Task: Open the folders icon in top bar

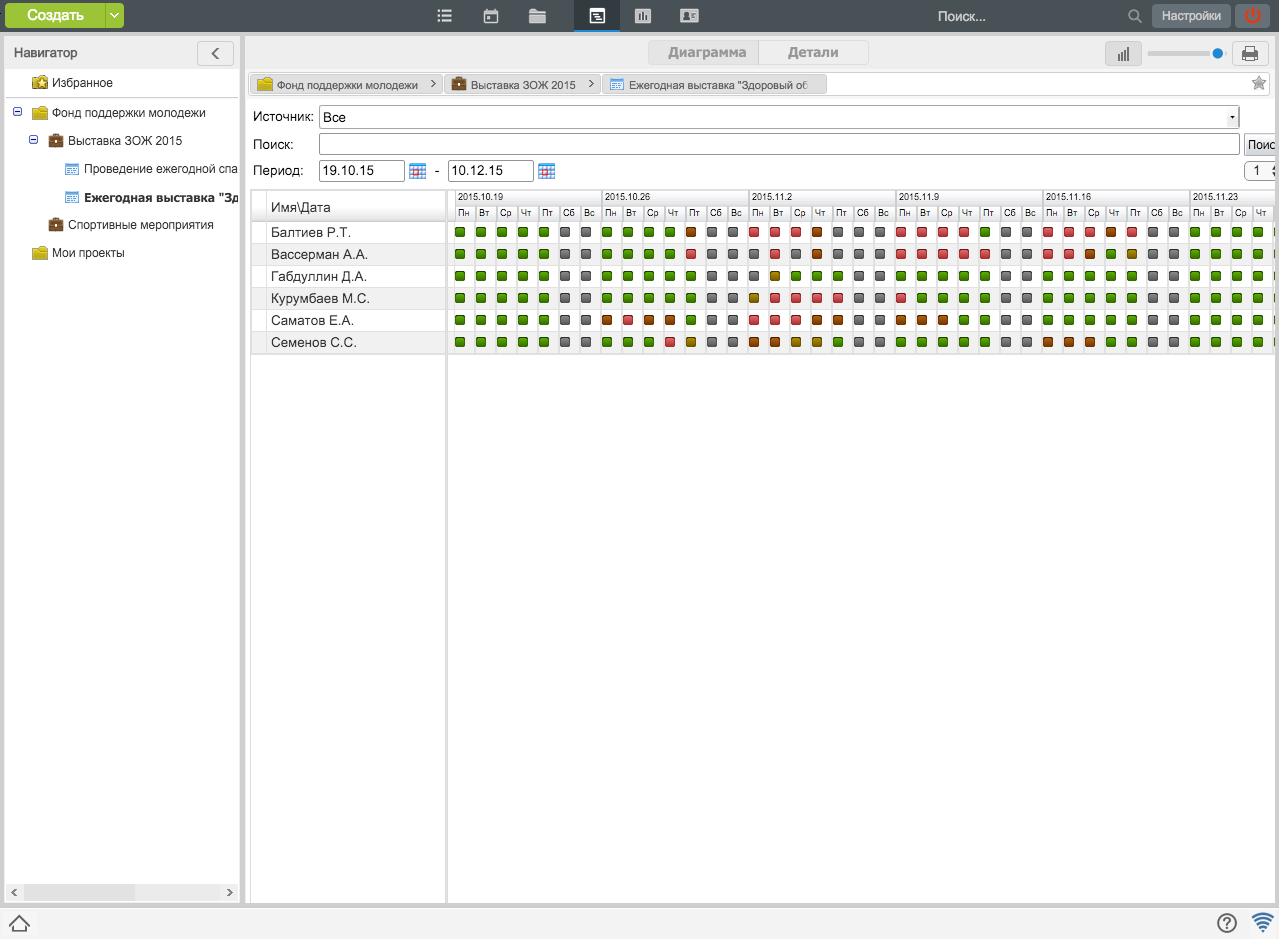Action: click(x=537, y=16)
